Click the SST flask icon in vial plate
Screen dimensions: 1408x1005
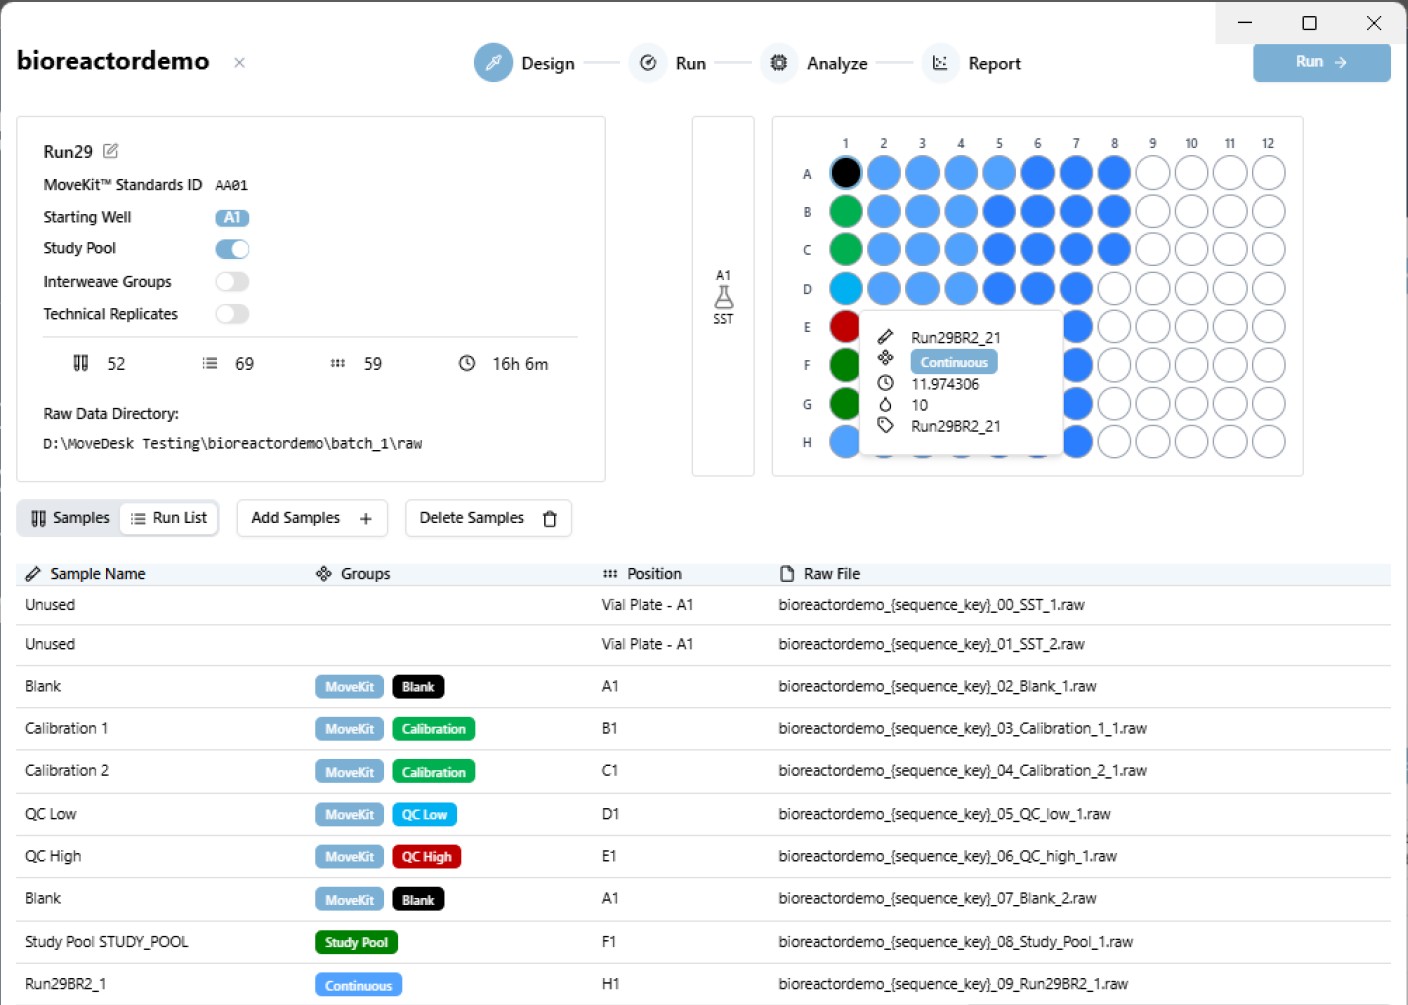point(723,297)
